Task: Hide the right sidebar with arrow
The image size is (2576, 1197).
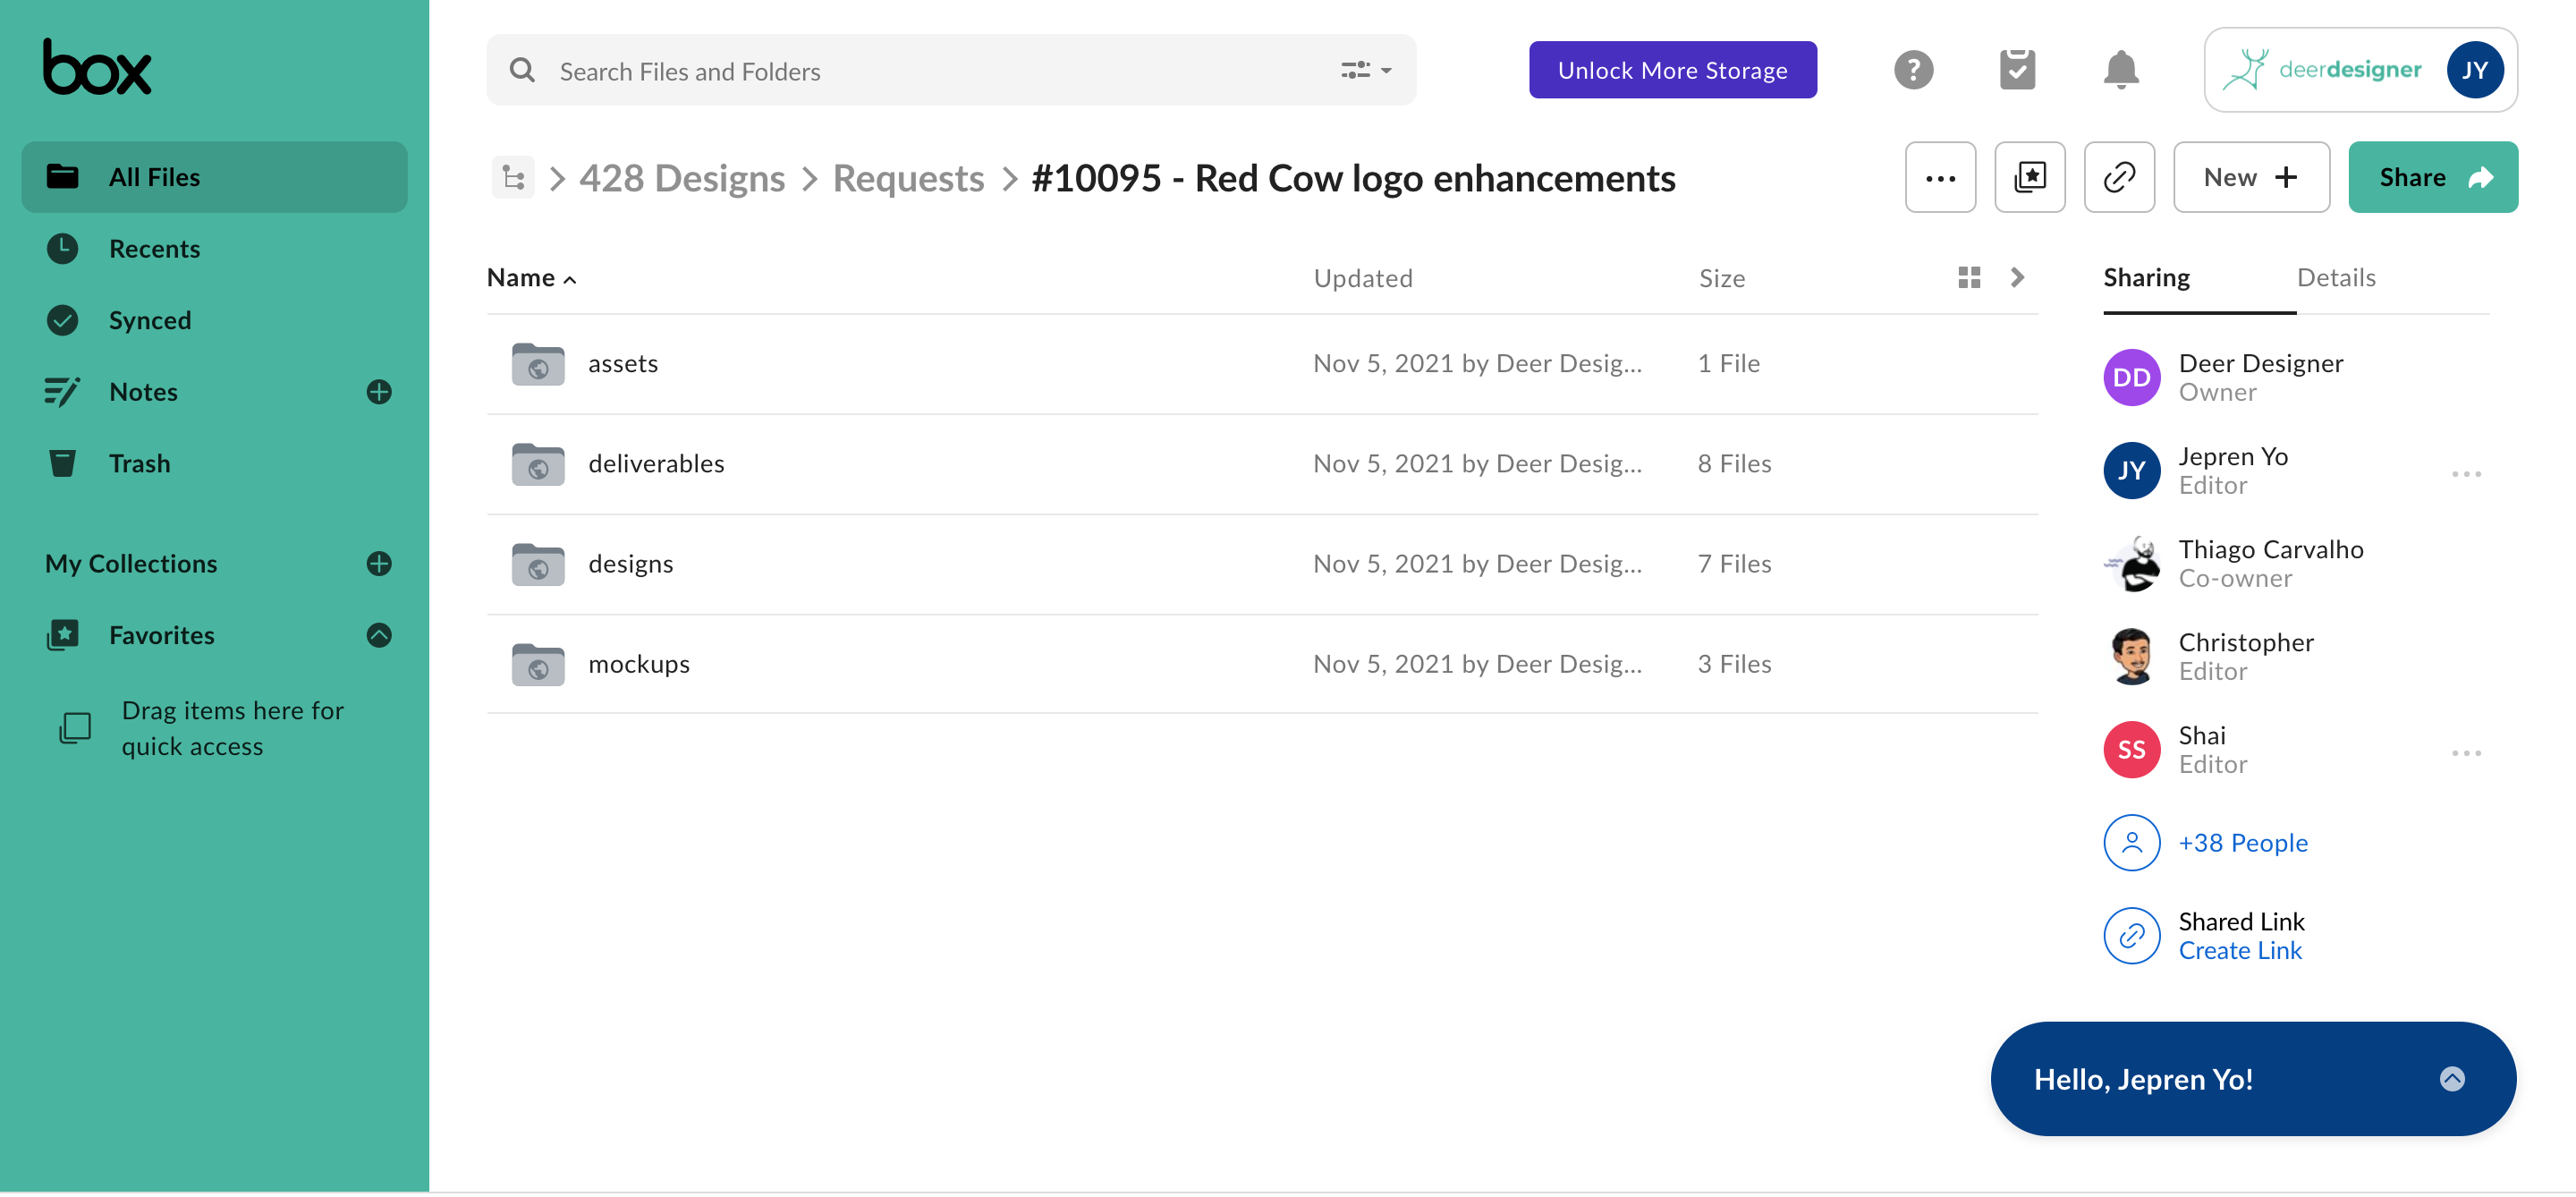Action: pyautogui.click(x=2016, y=278)
